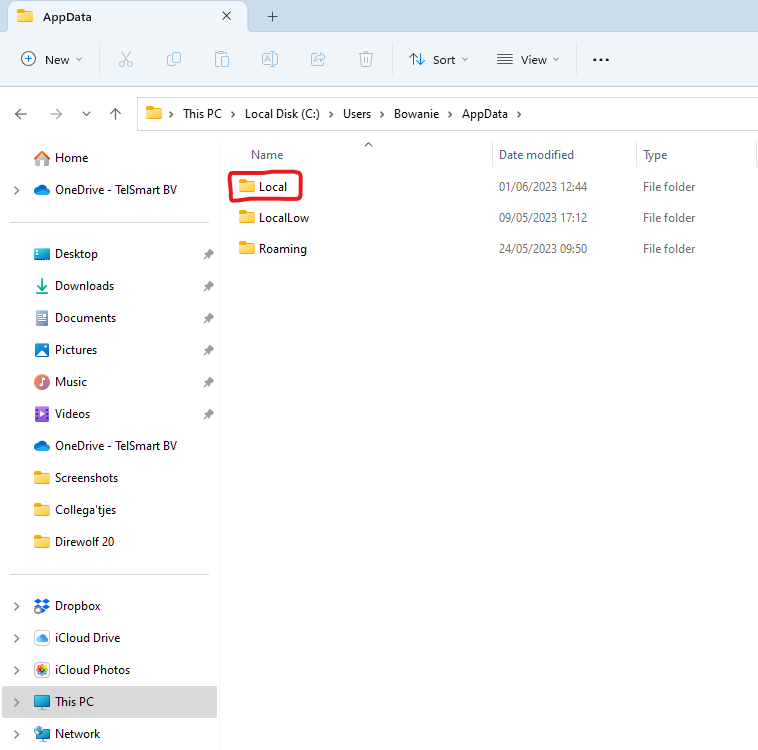Screen dimensions: 758x750
Task: Open See more three-dots menu
Action: point(600,60)
